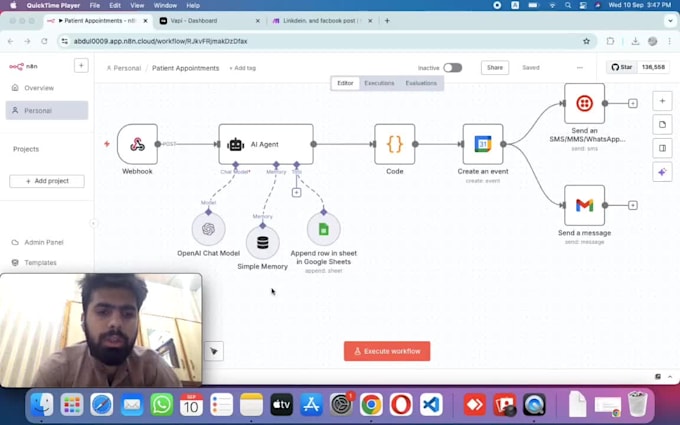Click the Execute workflow button
The image size is (680, 425).
coord(387,351)
